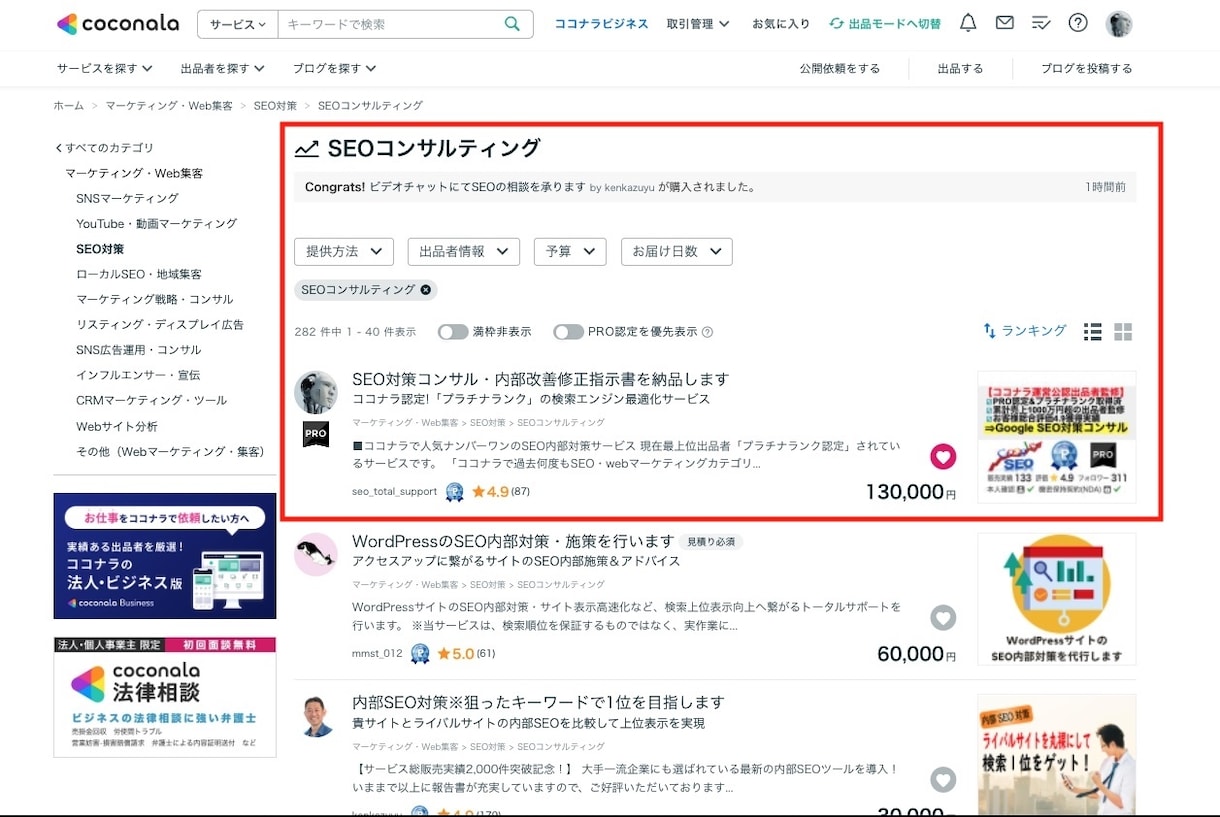This screenshot has height=817, width=1220.
Task: Select YouTube・動画マーケティング category
Action: pos(157,223)
